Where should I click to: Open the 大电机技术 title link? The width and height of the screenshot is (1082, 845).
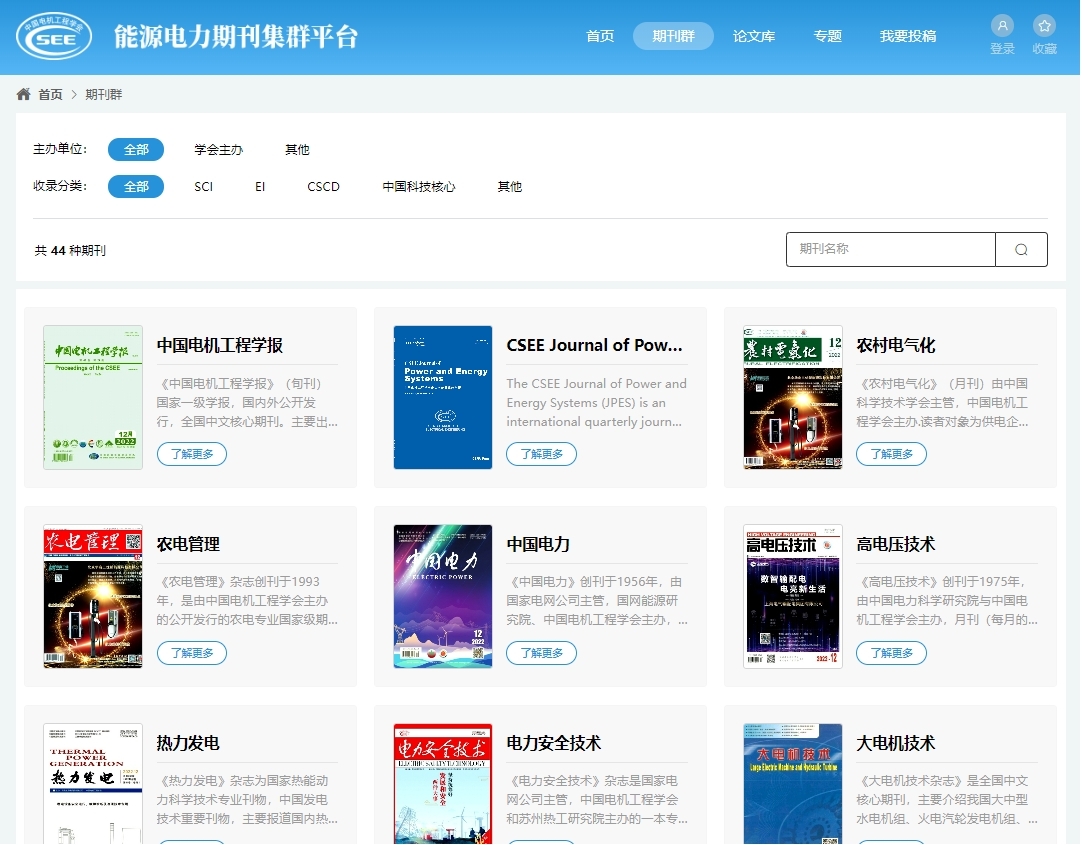[x=896, y=743]
